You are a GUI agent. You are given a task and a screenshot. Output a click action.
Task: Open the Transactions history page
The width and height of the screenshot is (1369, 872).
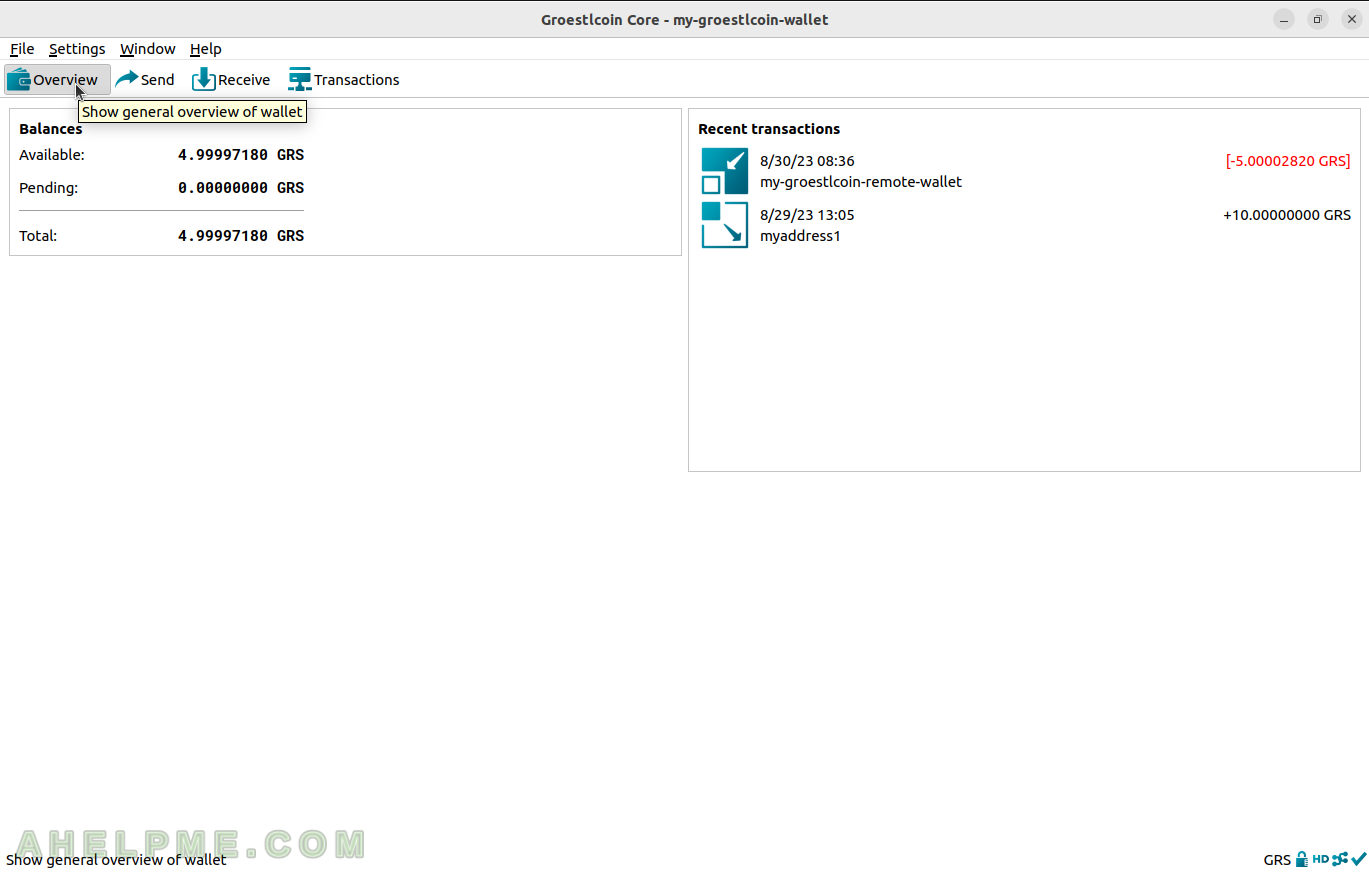click(x=344, y=80)
